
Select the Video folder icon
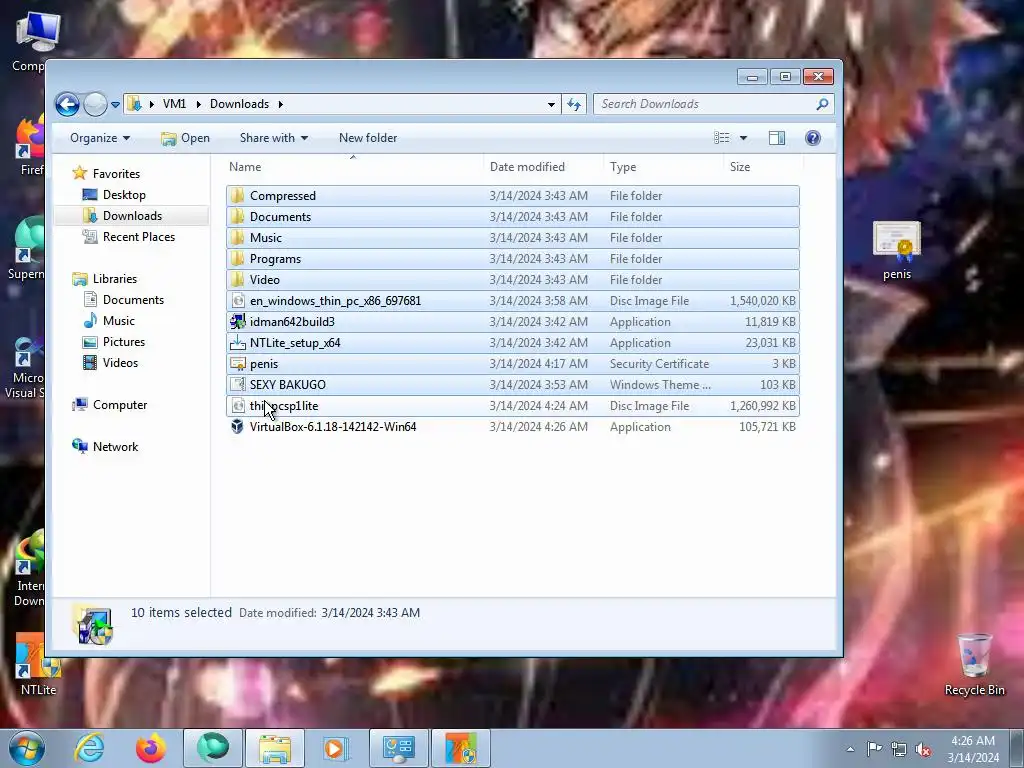238,280
